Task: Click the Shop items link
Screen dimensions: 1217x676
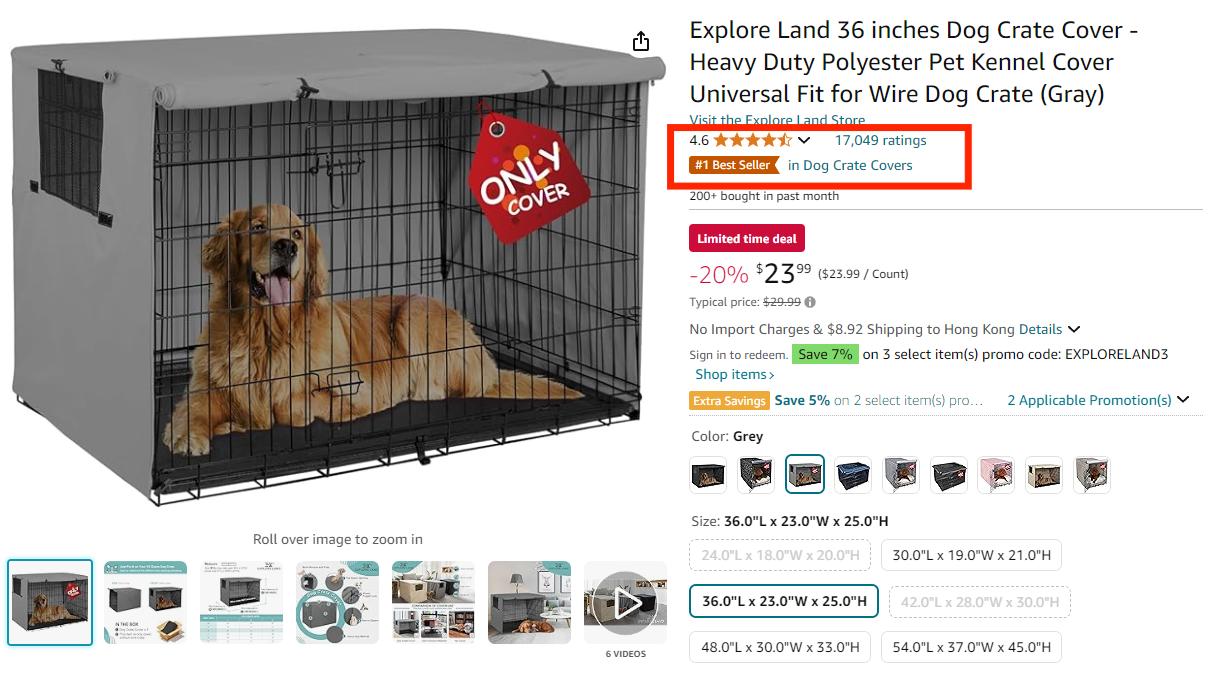Action: [735, 374]
